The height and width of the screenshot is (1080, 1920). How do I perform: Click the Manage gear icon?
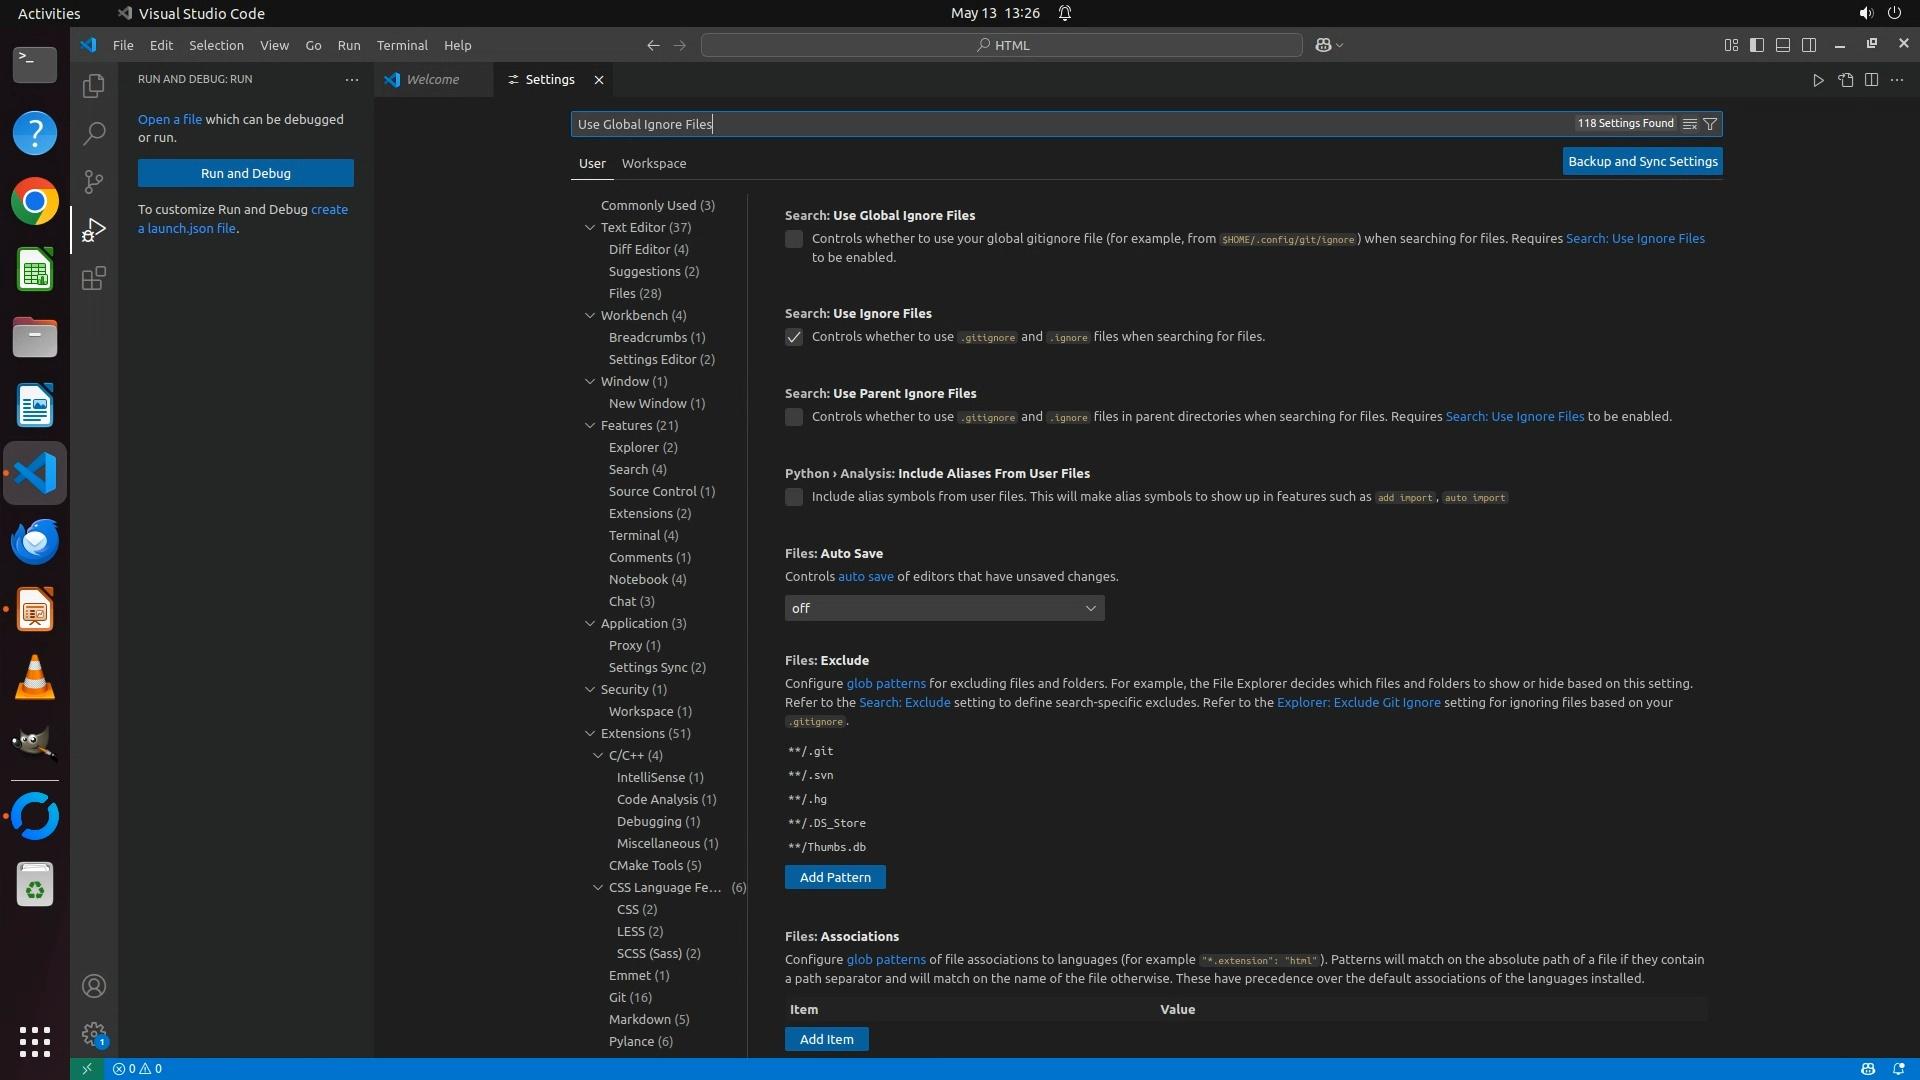click(93, 1033)
